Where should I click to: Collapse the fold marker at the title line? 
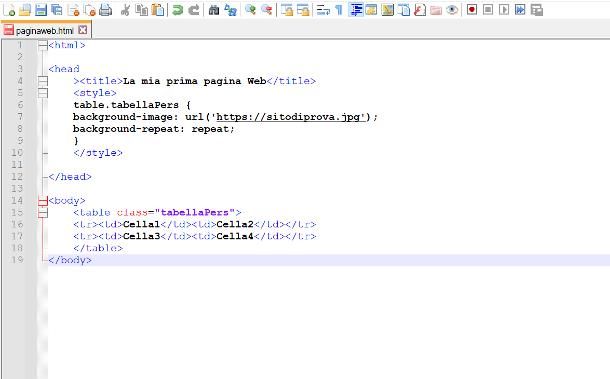point(43,81)
